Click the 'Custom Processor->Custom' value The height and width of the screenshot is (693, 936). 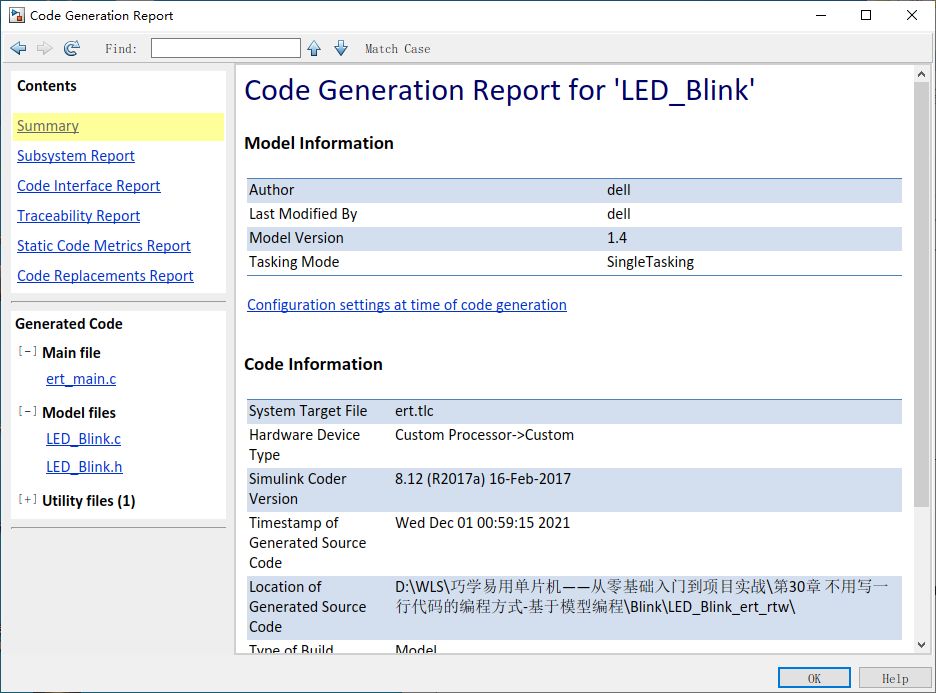(x=484, y=435)
